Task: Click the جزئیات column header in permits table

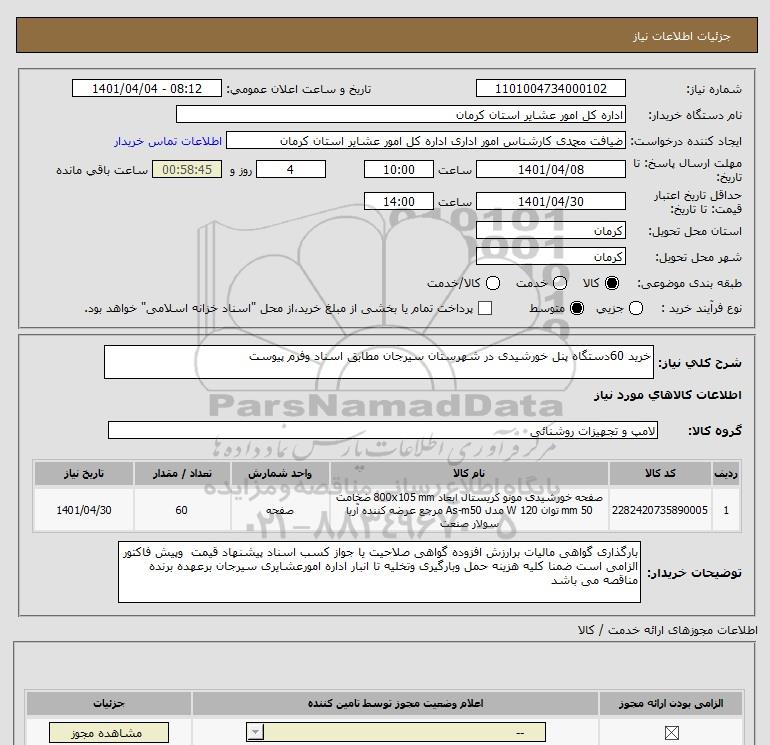Action: point(109,703)
